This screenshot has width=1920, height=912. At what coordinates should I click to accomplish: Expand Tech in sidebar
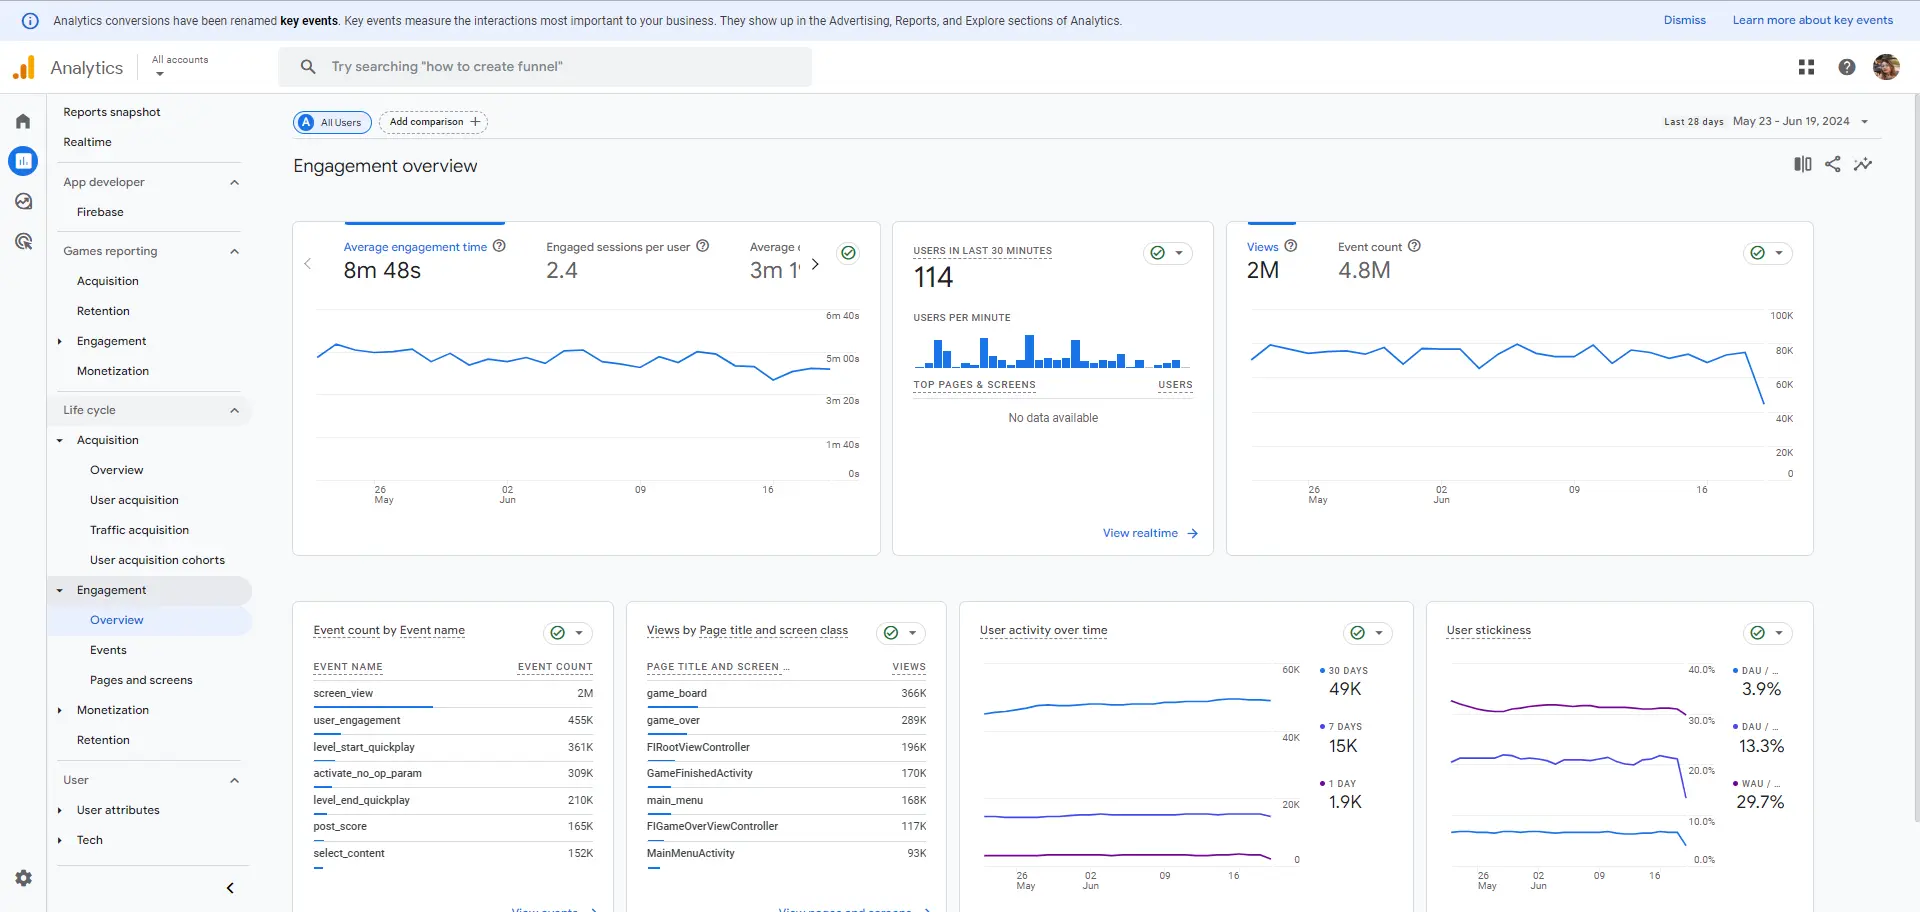tap(60, 840)
